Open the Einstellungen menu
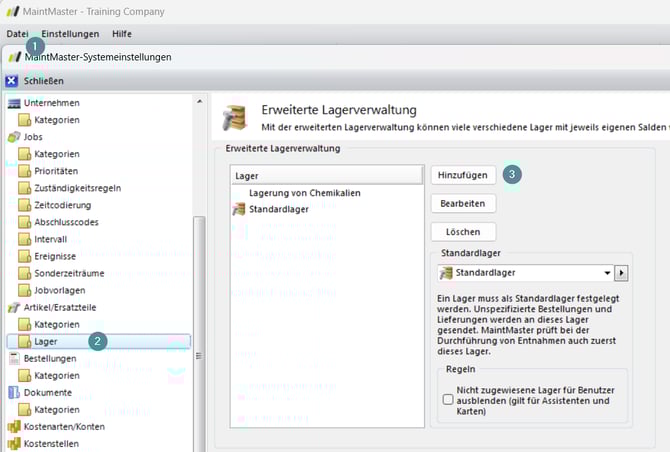 click(70, 34)
